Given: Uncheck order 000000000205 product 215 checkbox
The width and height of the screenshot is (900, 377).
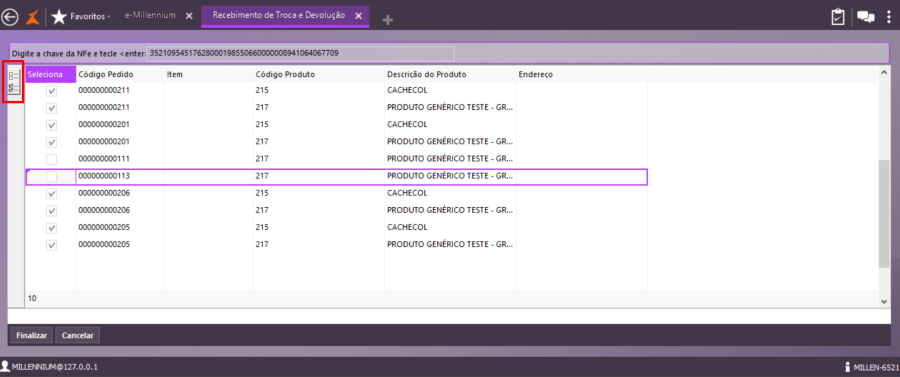Looking at the screenshot, I should 52,228.
